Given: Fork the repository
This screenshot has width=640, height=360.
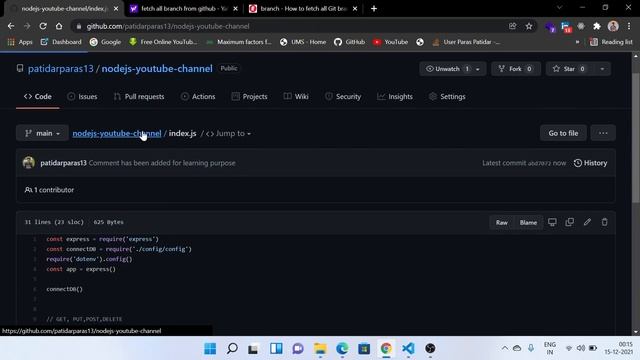Looking at the screenshot, I should (516, 69).
